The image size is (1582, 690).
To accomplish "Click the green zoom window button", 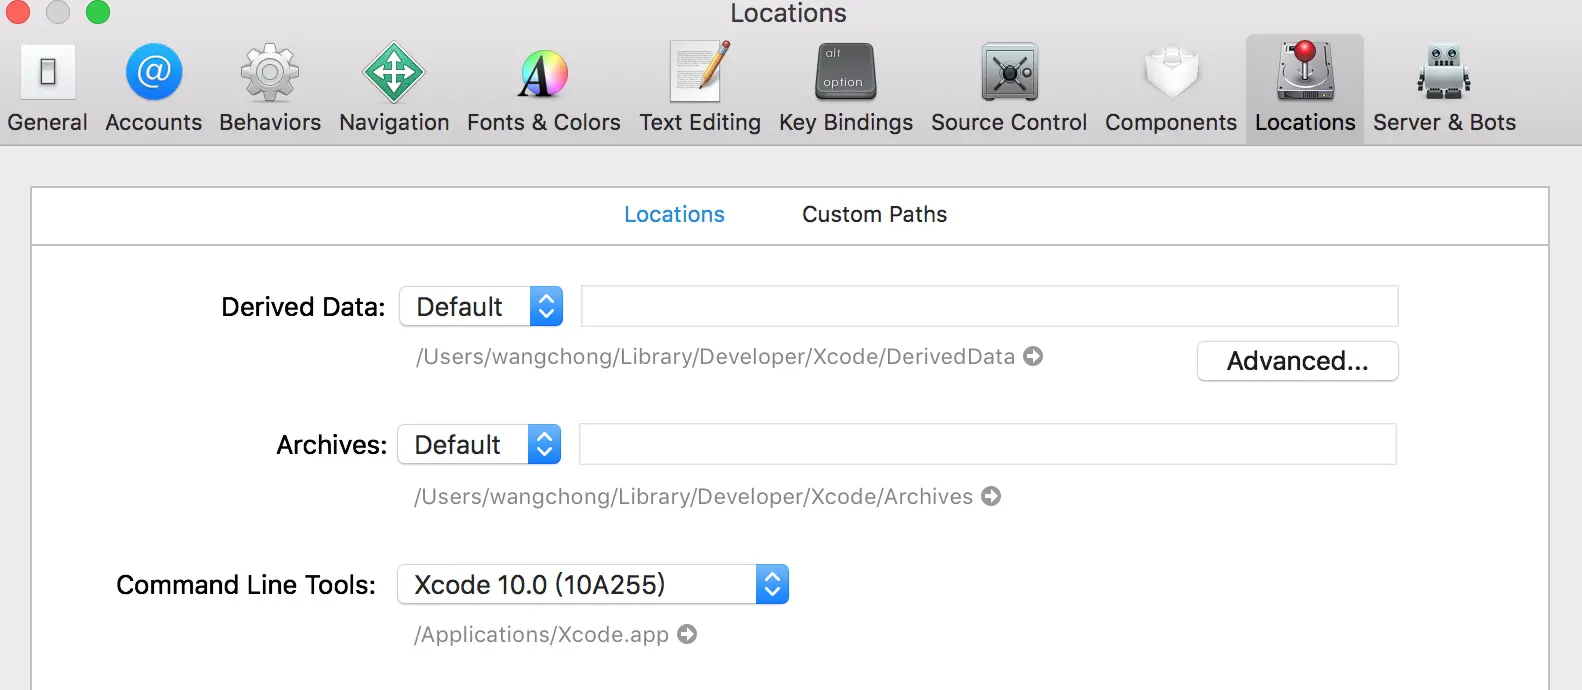I will tap(98, 12).
